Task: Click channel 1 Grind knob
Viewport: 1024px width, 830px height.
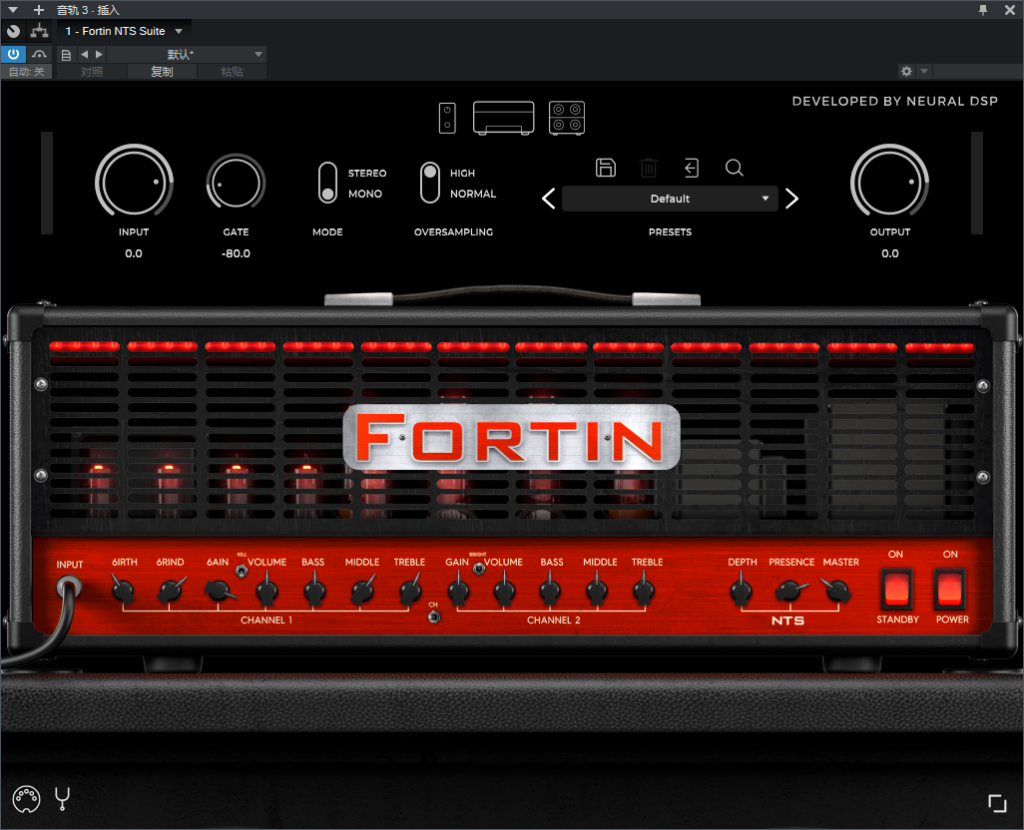Action: point(171,591)
